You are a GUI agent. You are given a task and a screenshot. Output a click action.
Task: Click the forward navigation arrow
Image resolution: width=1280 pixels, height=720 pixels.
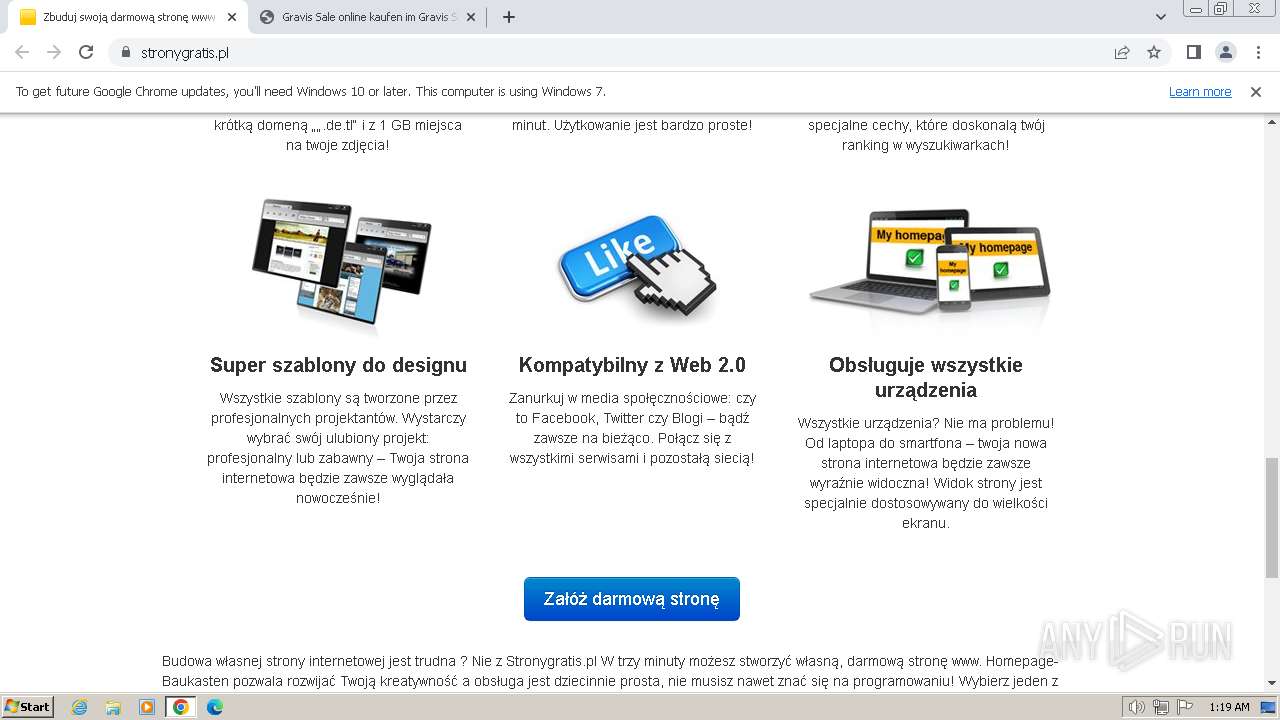point(54,52)
